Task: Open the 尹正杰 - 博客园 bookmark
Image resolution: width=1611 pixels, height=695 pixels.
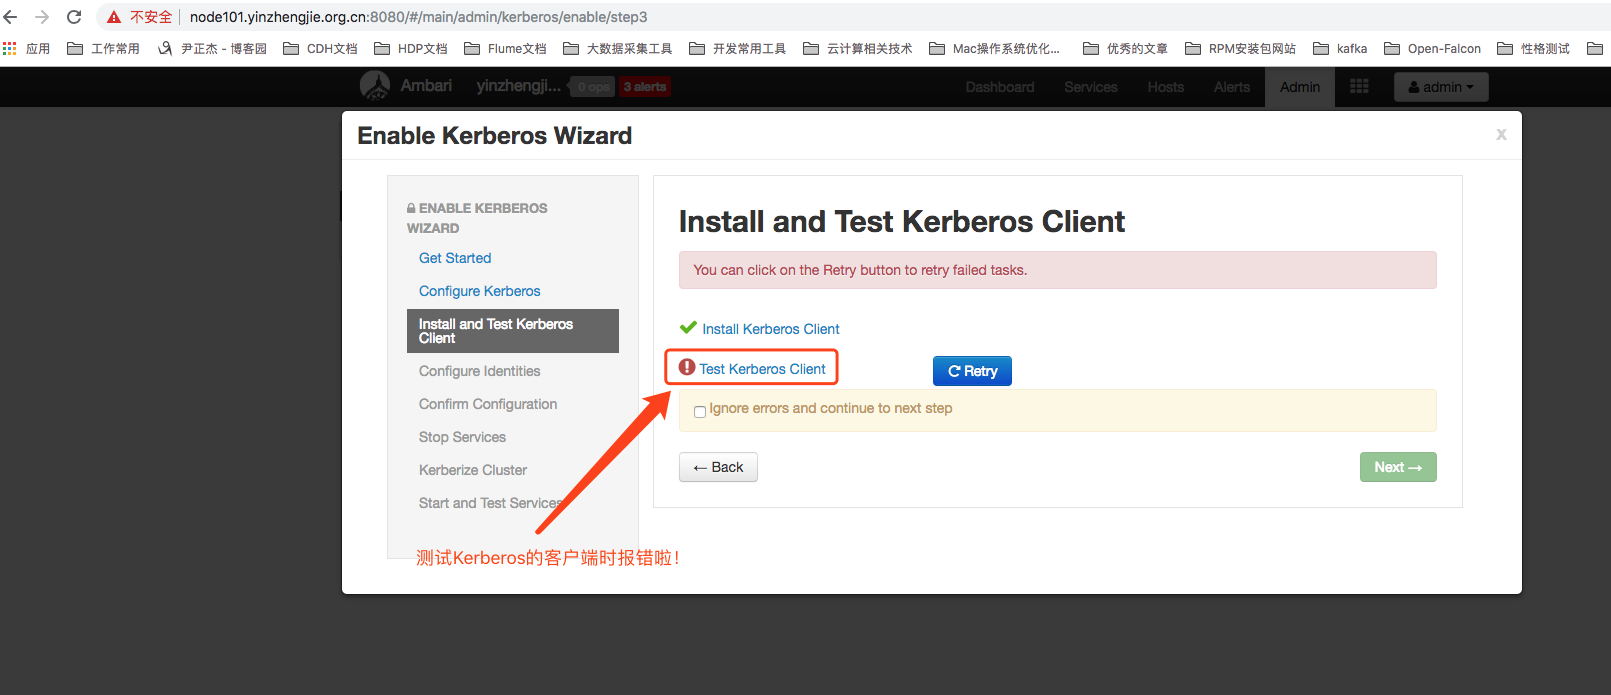Action: pyautogui.click(x=212, y=48)
